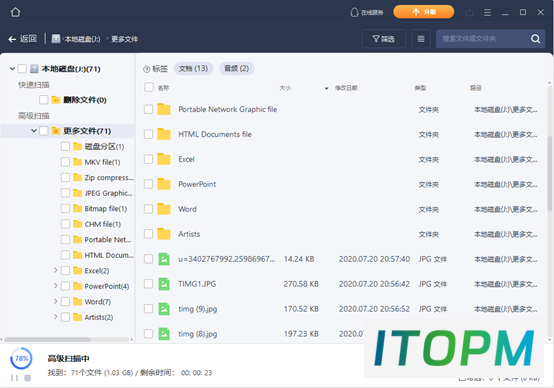Click the sort arrow before modified date

pos(326,88)
